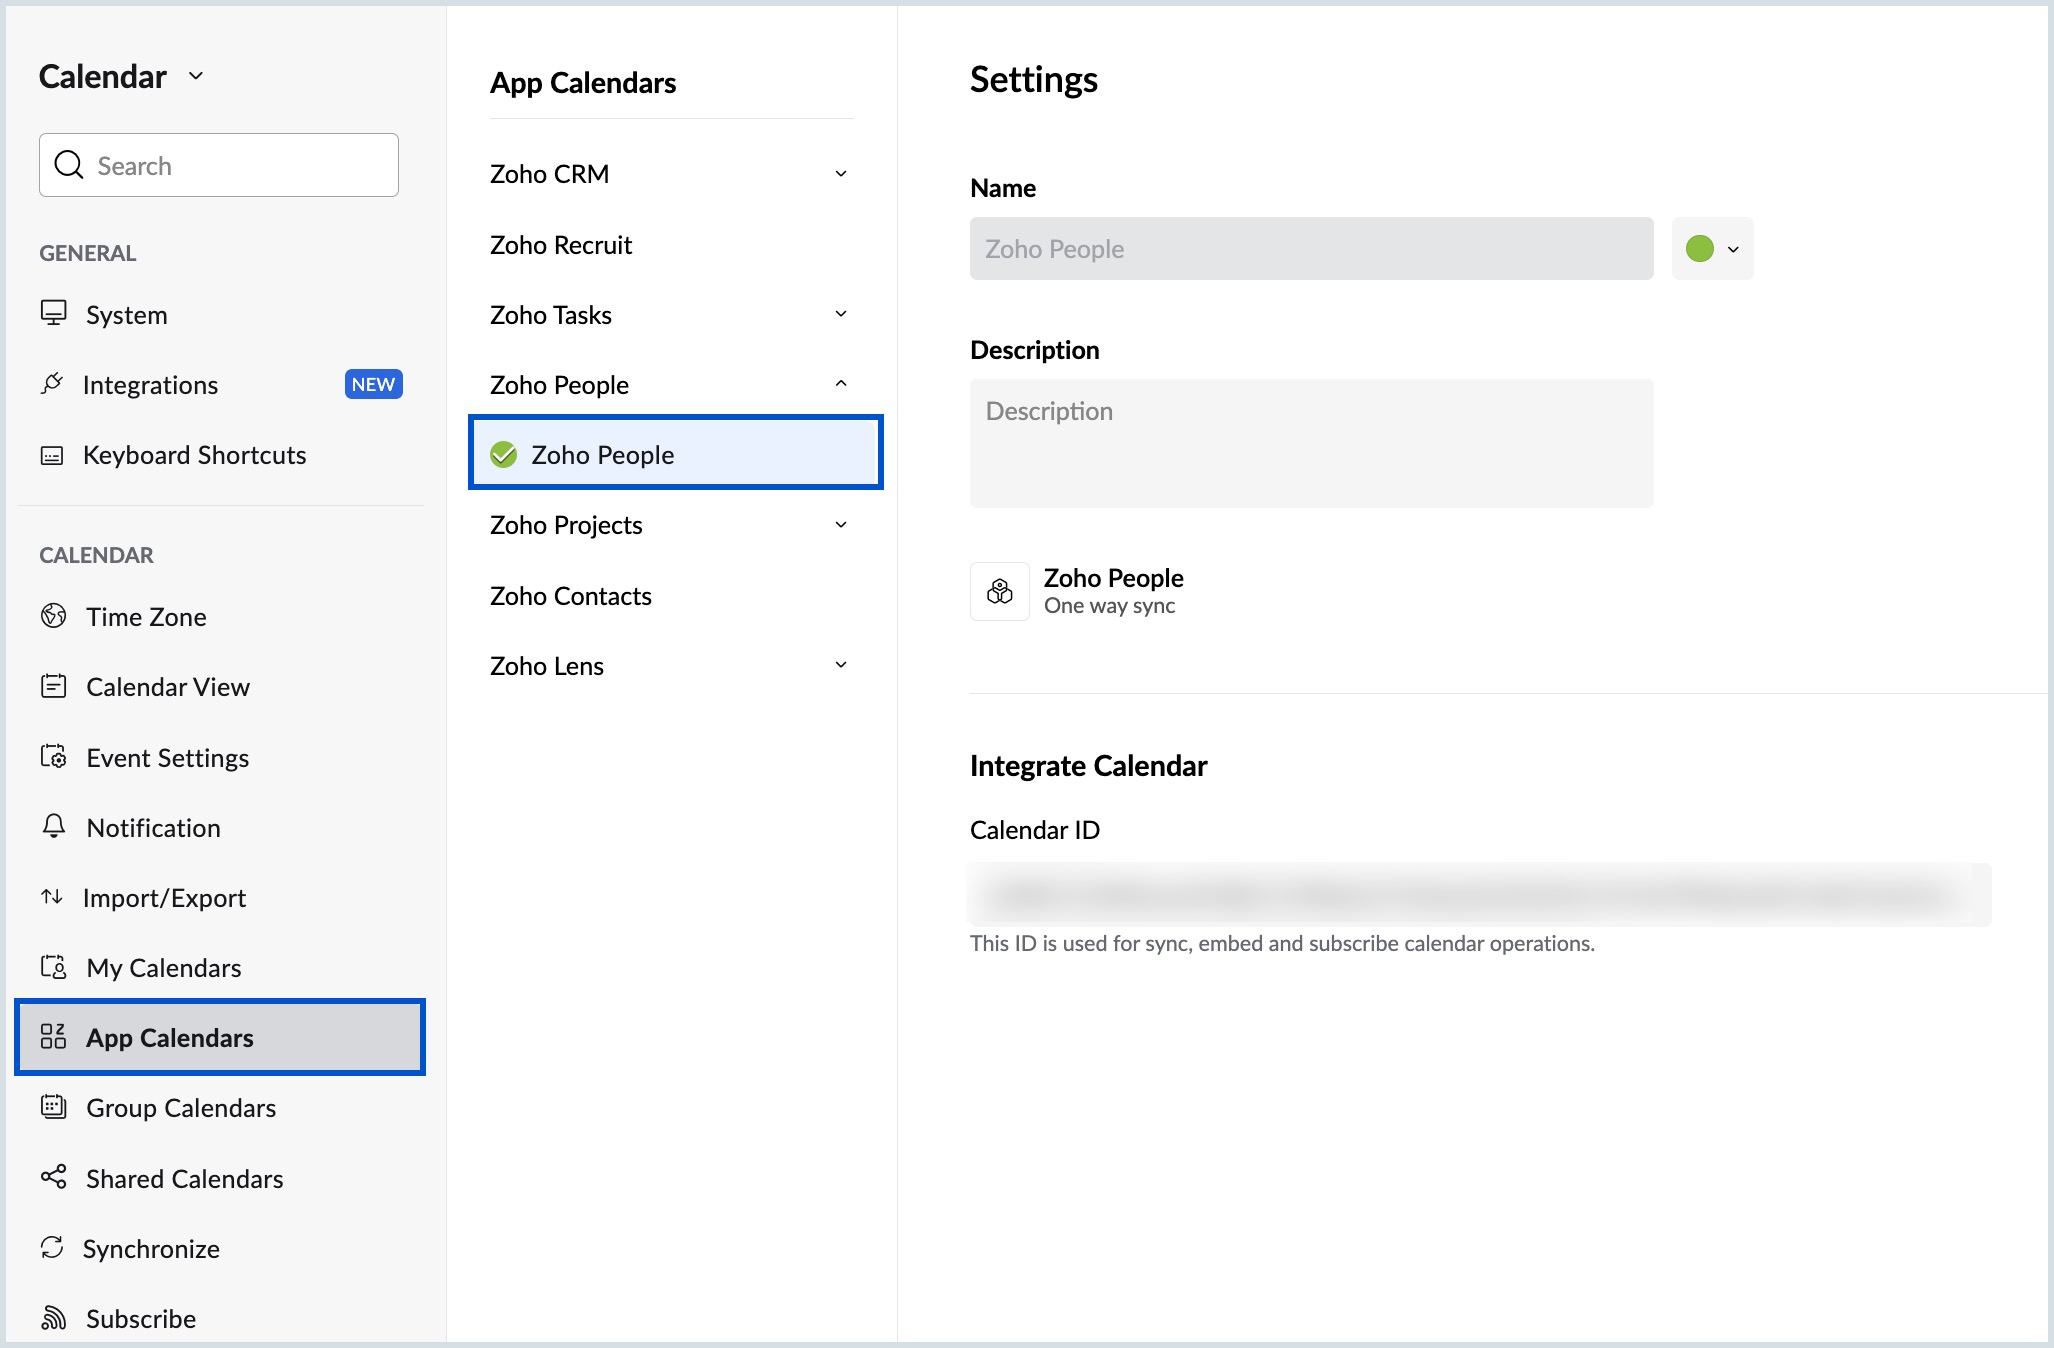The width and height of the screenshot is (2054, 1348).
Task: Select Zoho Contacts from App Calendars
Action: pos(570,596)
